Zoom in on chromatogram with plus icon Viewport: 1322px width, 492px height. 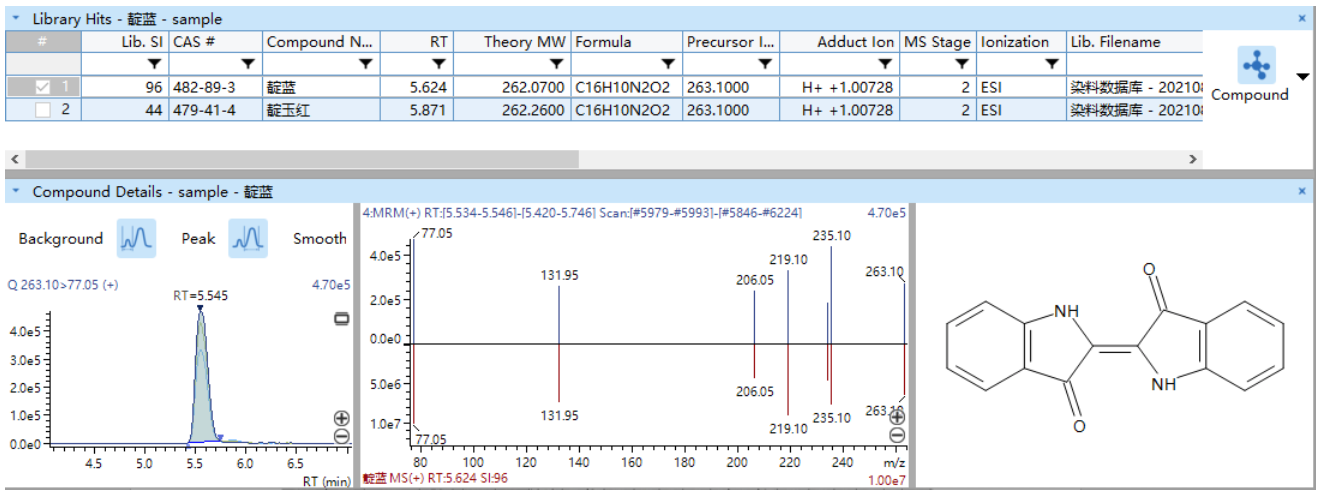342,419
